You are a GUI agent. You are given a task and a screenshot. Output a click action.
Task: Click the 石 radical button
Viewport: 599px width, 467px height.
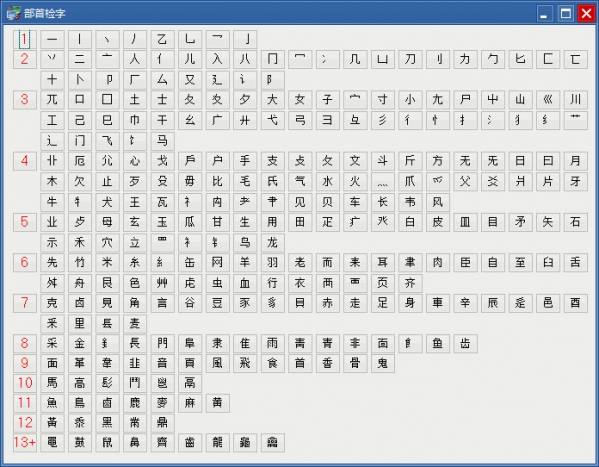pos(575,222)
